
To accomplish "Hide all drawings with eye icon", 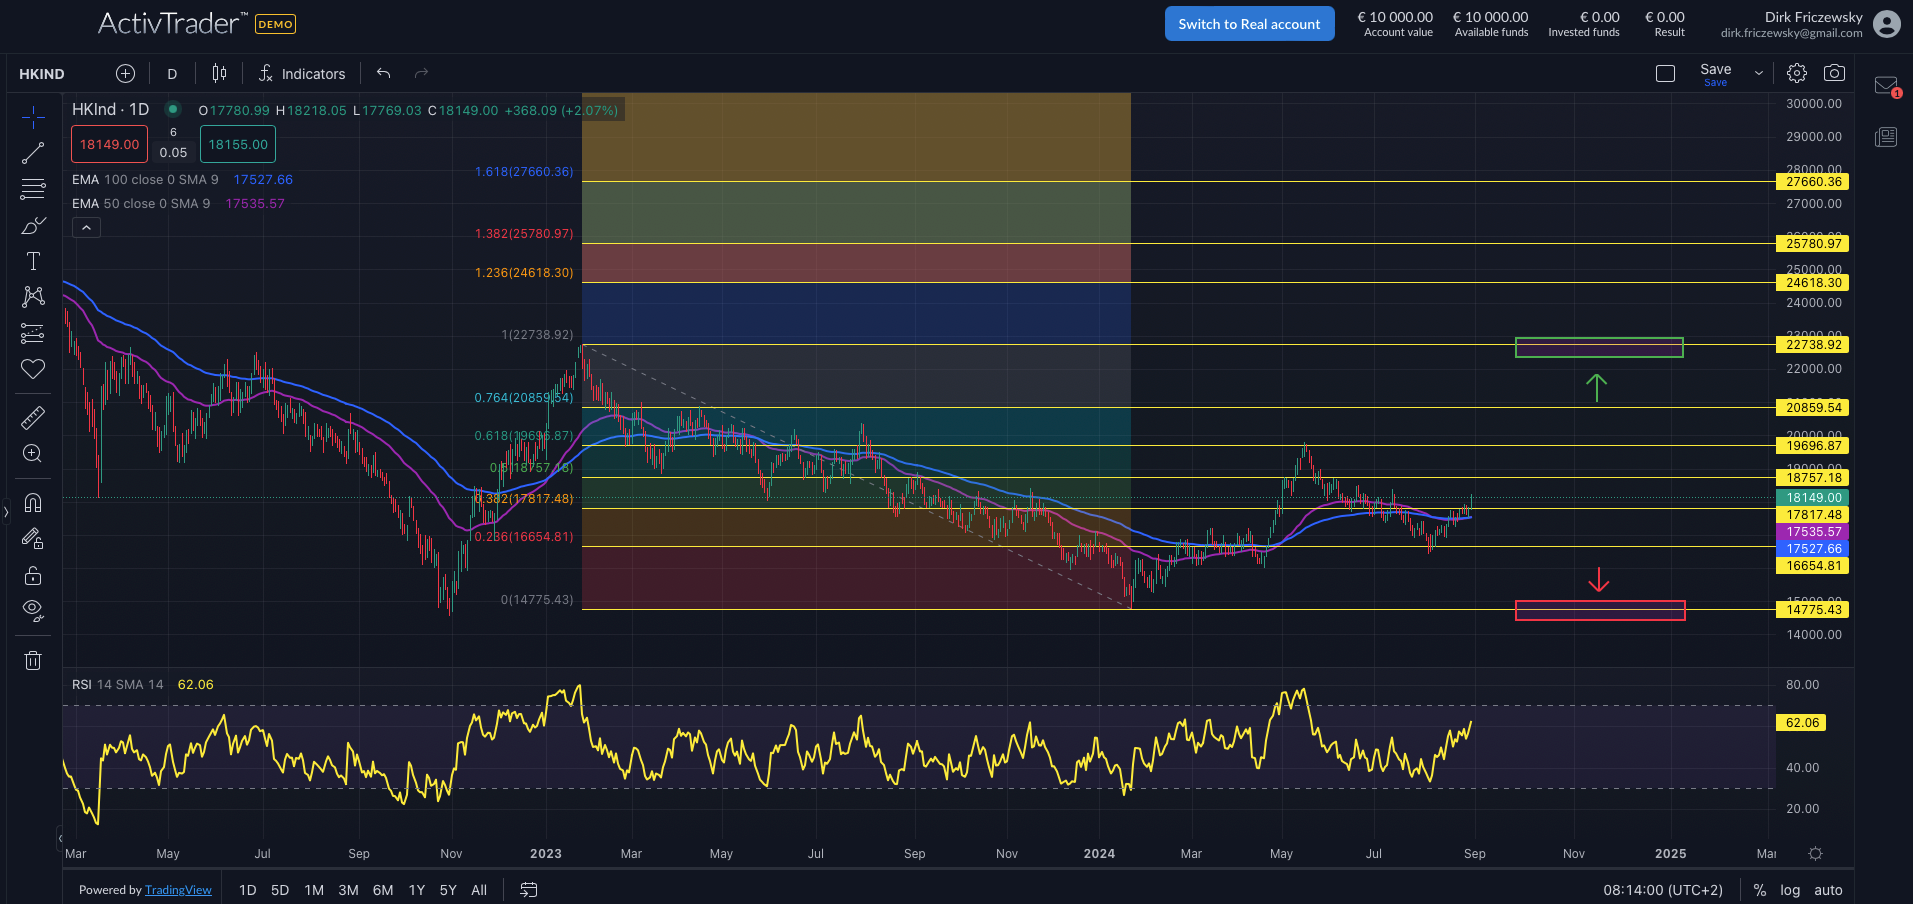I will coord(33,610).
